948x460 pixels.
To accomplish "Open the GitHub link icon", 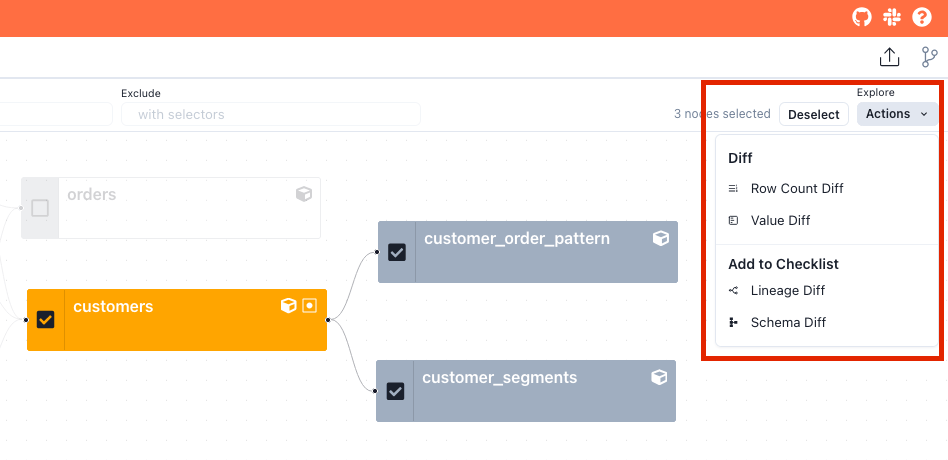I will [861, 17].
